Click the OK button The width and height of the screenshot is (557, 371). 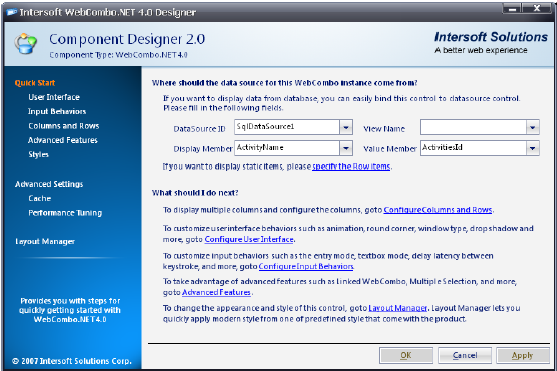(406, 355)
